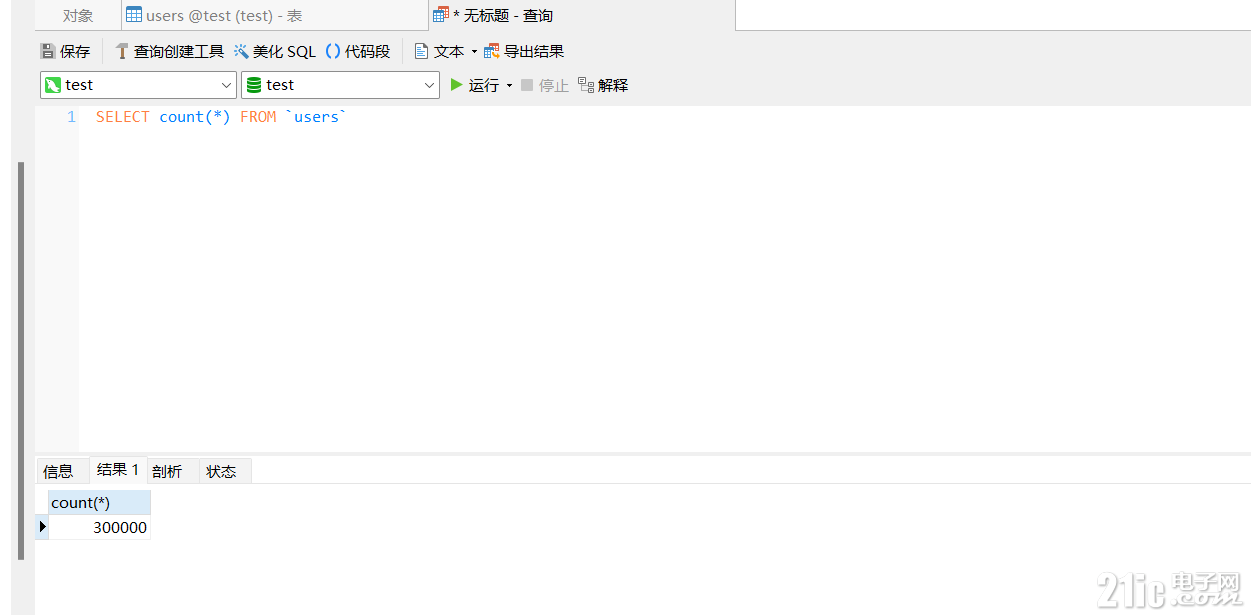Open the Result 1 (结果 1) tab

[118, 470]
